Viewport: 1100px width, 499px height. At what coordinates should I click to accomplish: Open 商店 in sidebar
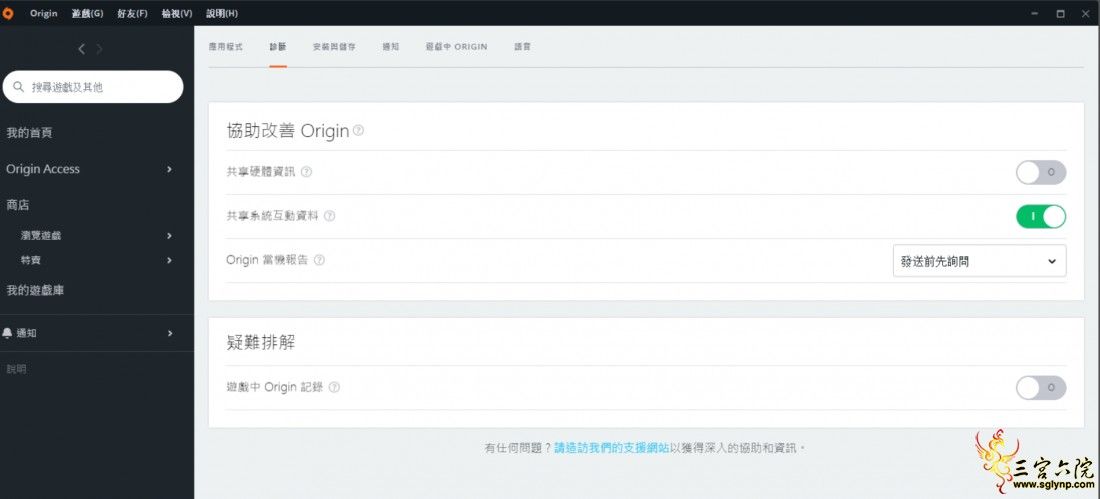tap(18, 205)
